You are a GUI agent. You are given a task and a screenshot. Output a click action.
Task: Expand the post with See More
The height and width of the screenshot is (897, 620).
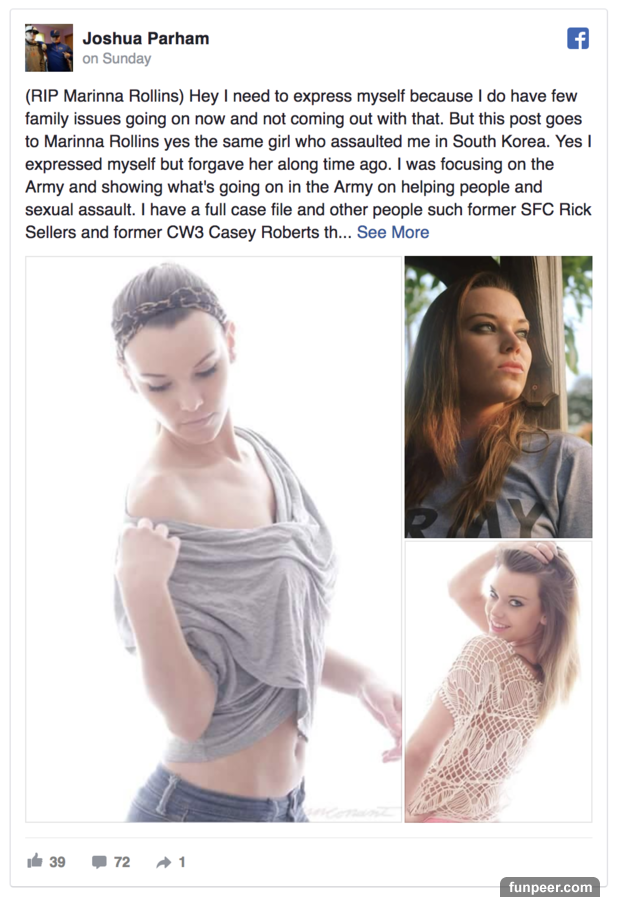click(393, 232)
